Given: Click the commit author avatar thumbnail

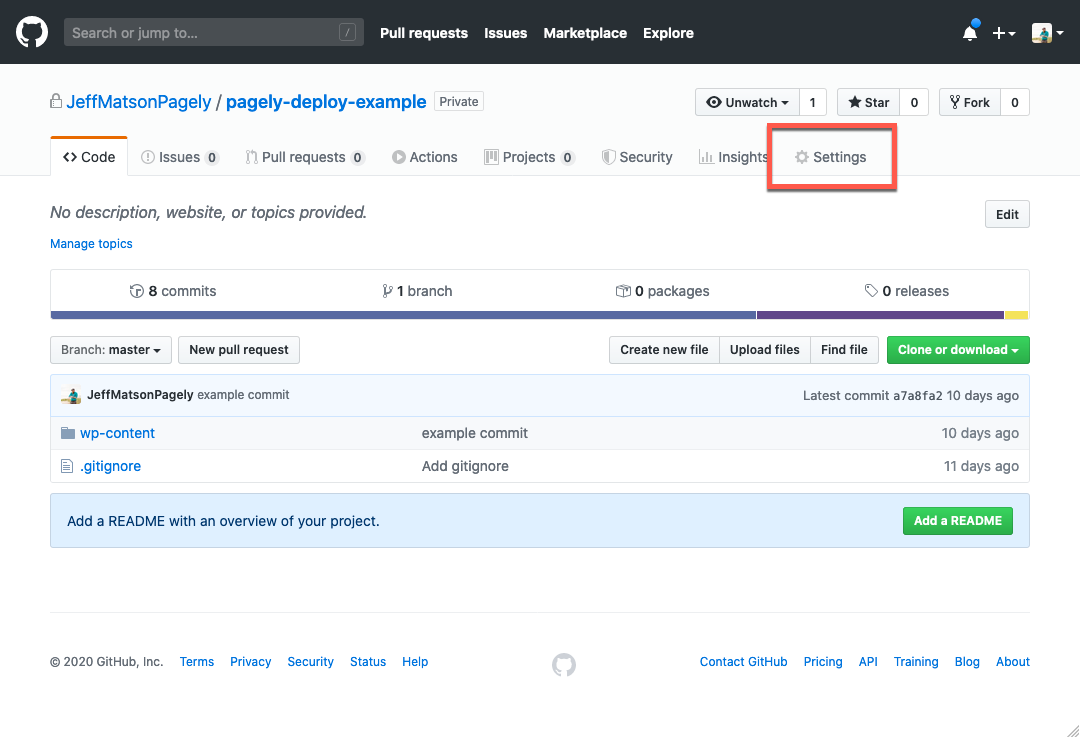Looking at the screenshot, I should coord(71,396).
